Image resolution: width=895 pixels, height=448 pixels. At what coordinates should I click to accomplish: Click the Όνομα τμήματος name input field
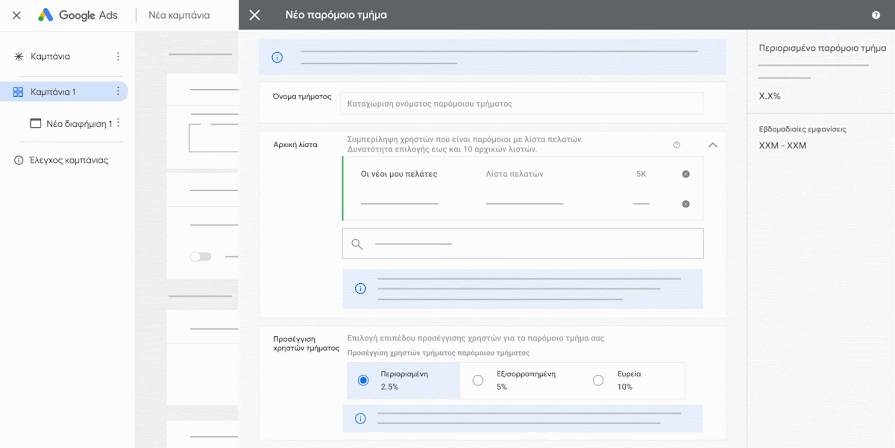pos(521,103)
